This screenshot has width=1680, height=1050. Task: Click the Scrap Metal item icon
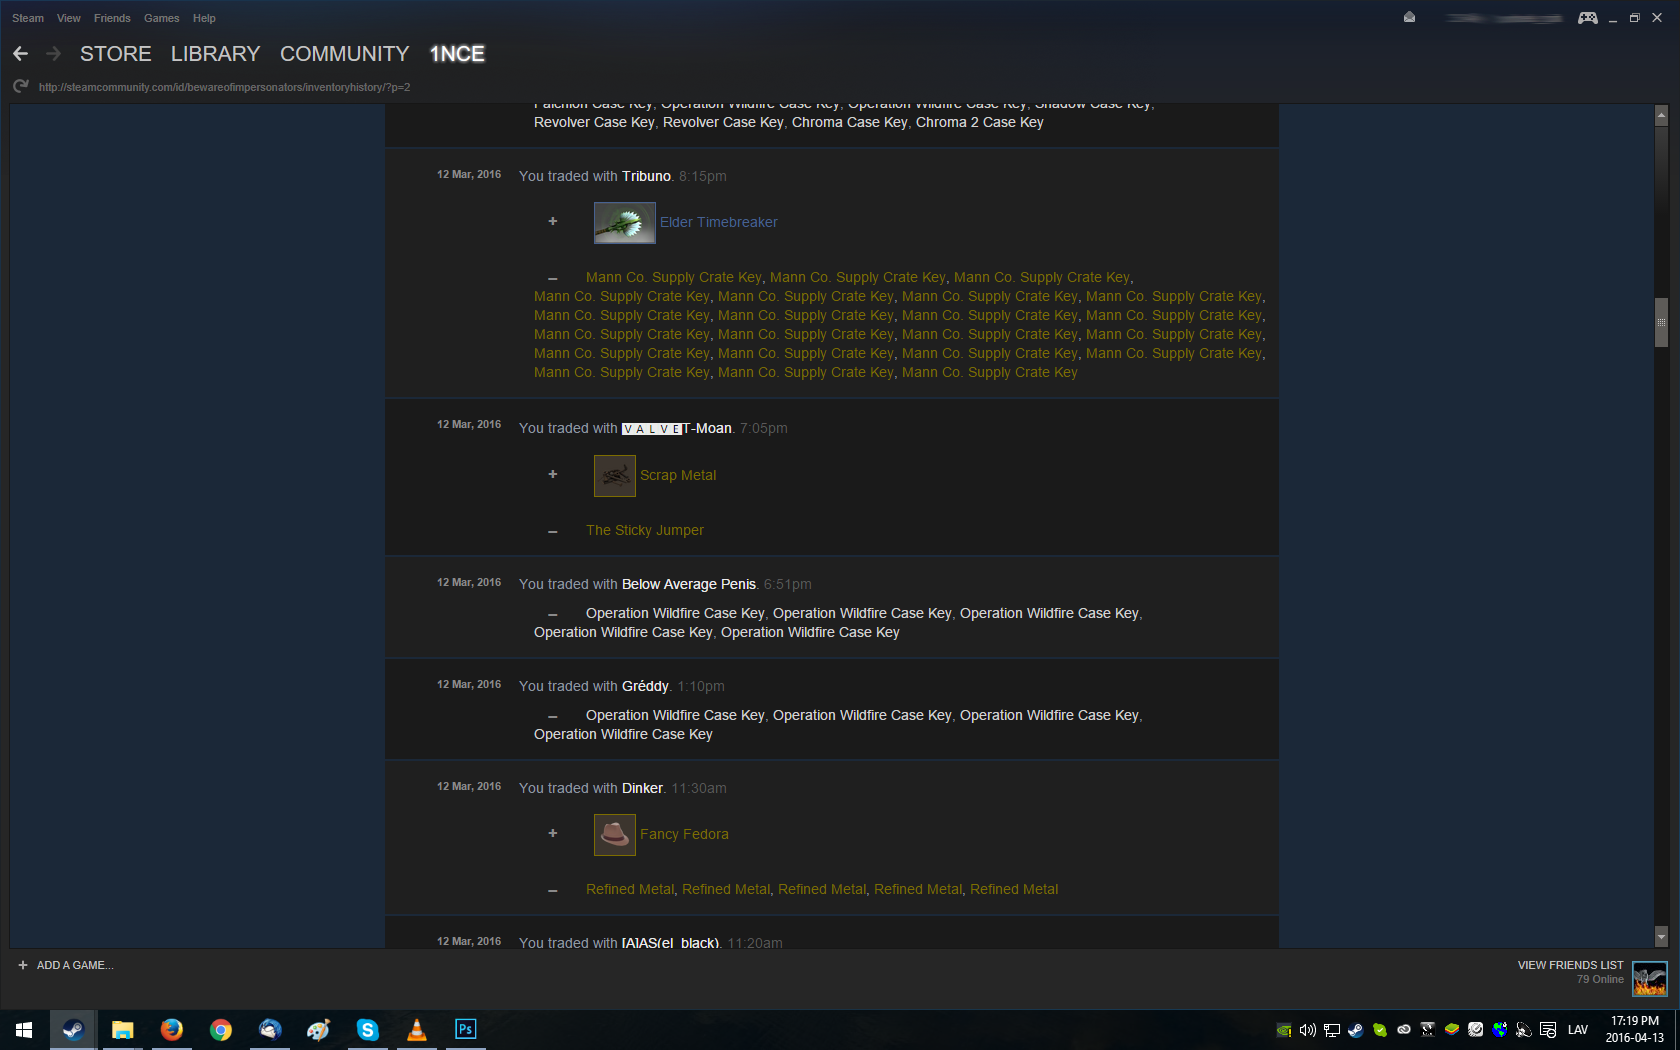(x=614, y=476)
